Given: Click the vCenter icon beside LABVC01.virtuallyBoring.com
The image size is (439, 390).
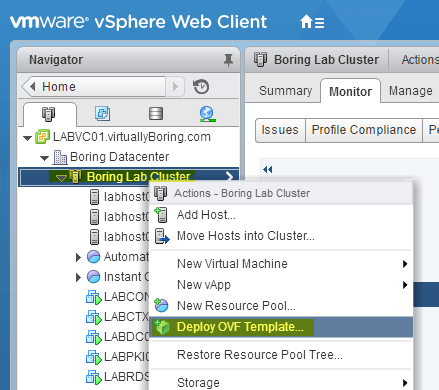Looking at the screenshot, I should [x=43, y=137].
